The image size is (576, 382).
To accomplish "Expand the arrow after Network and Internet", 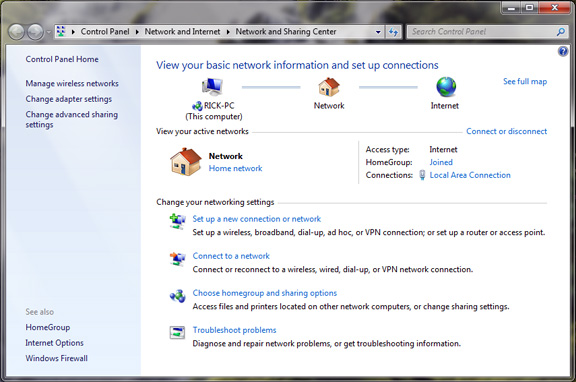I will point(228,32).
